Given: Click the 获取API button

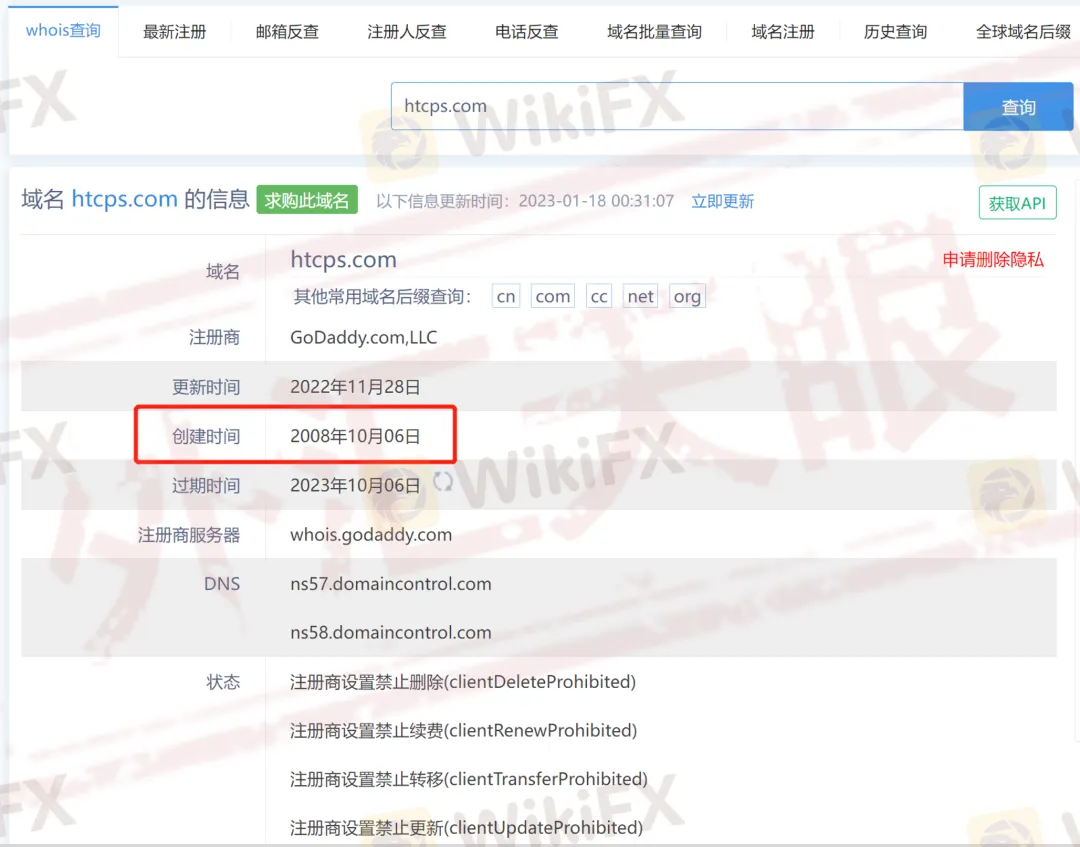Looking at the screenshot, I should (x=1017, y=203).
